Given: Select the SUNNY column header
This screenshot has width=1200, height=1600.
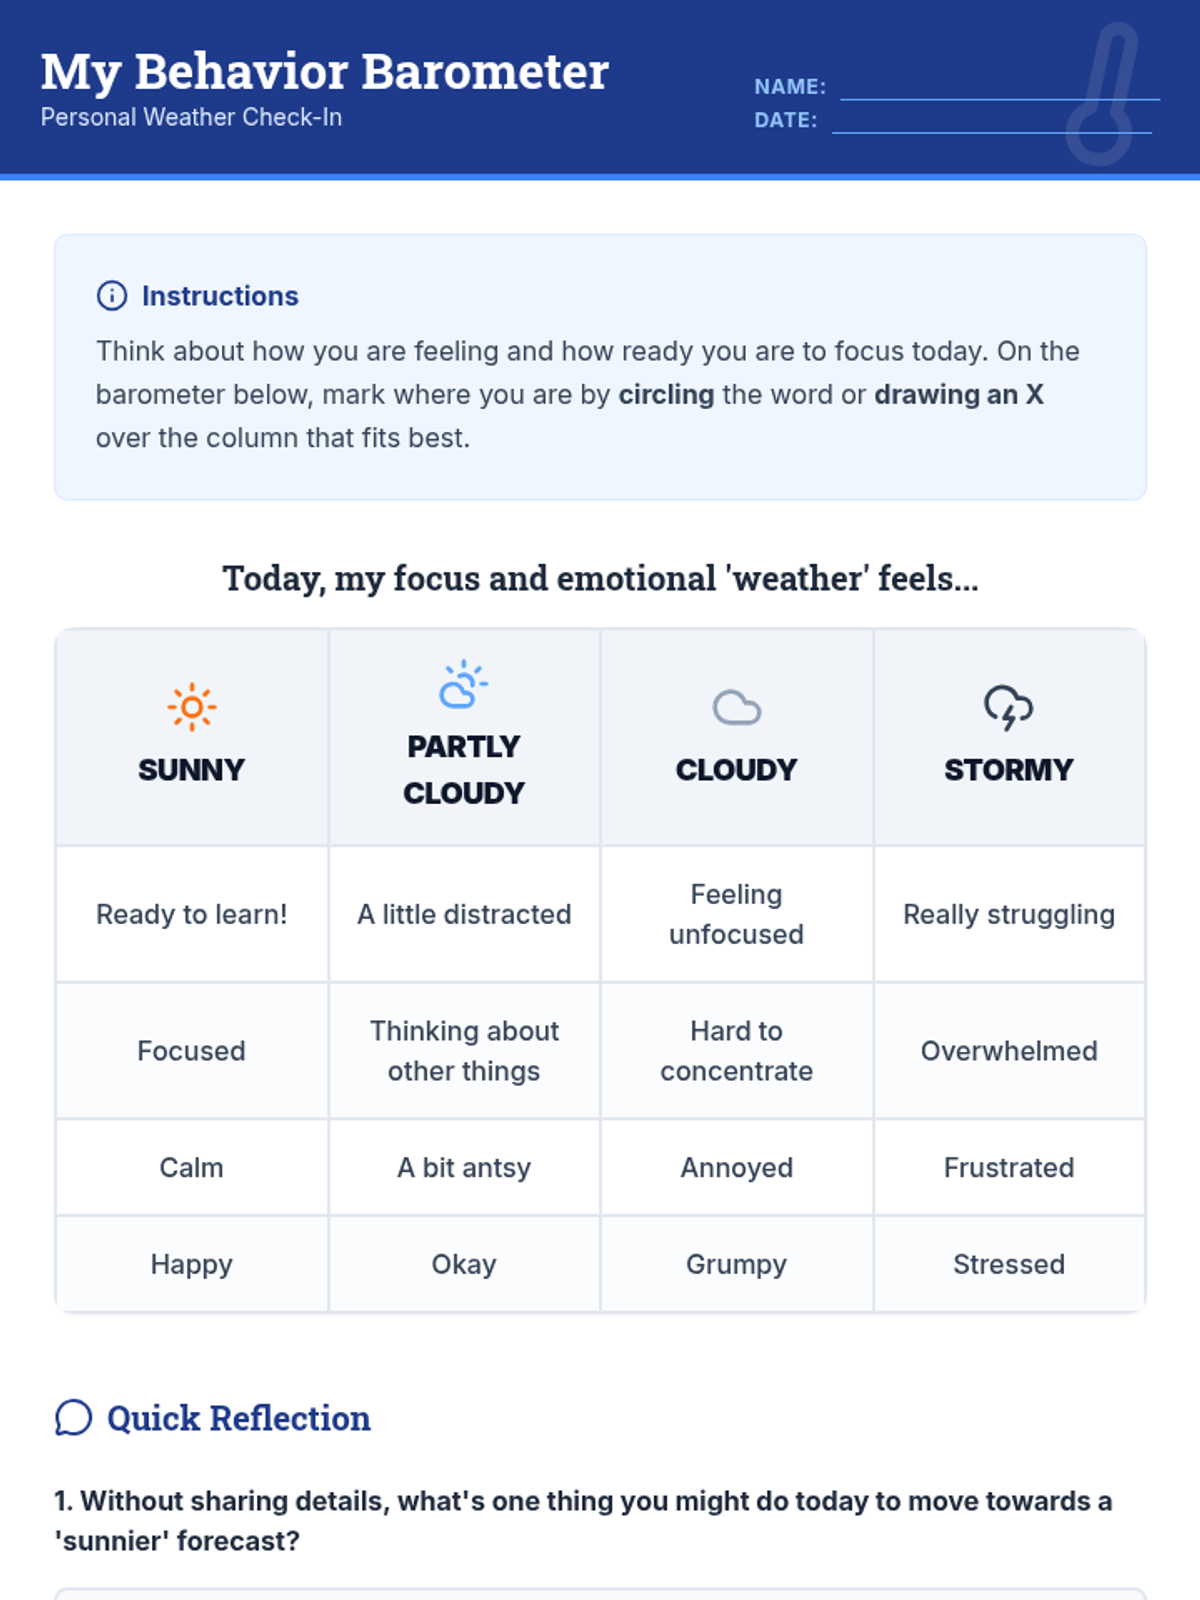Looking at the screenshot, I should click(191, 769).
